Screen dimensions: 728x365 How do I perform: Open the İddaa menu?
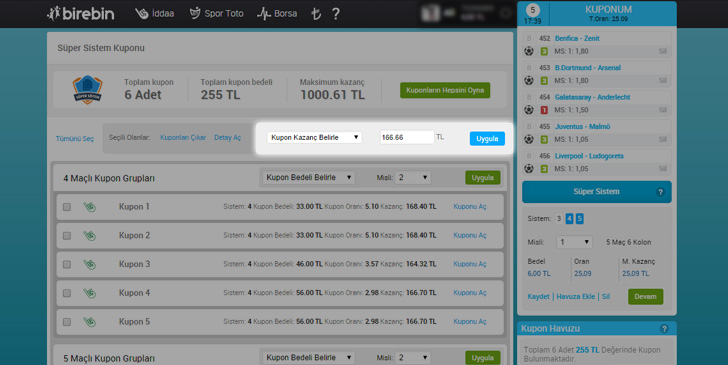(155, 13)
